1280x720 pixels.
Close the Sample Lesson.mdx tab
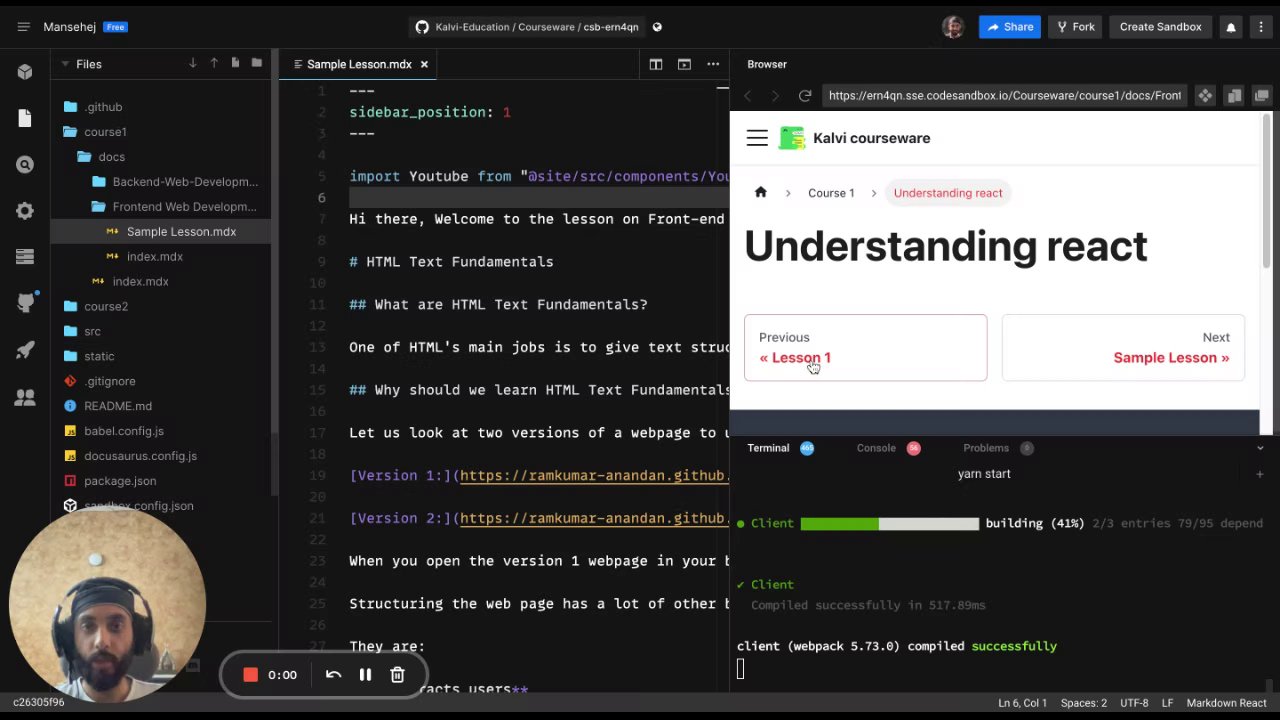point(424,64)
